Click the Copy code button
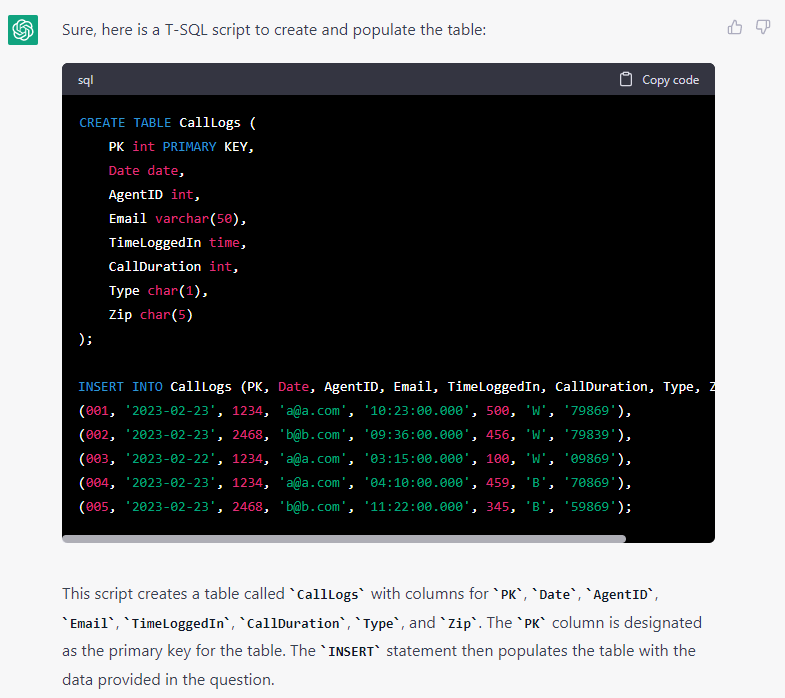This screenshot has height=698, width=785. (x=659, y=80)
